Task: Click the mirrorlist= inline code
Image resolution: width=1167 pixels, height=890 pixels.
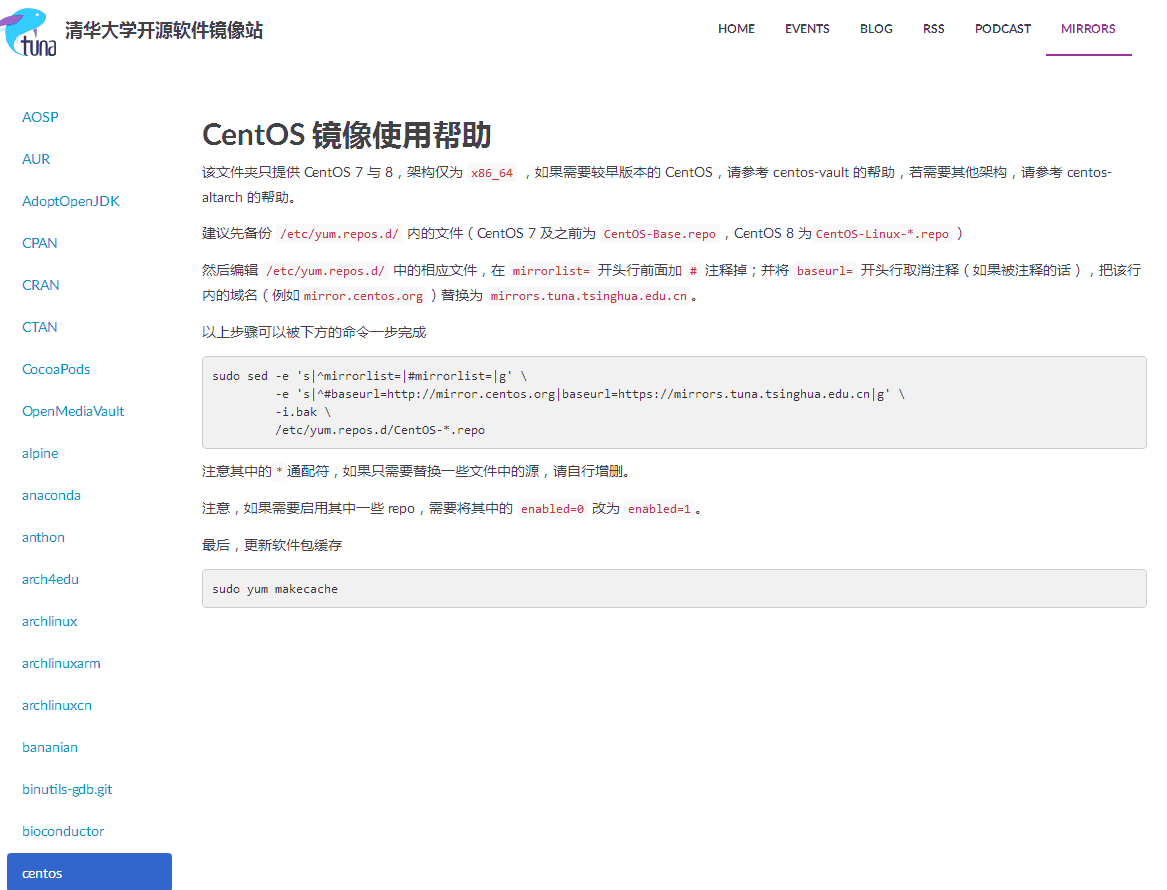Action: point(551,271)
